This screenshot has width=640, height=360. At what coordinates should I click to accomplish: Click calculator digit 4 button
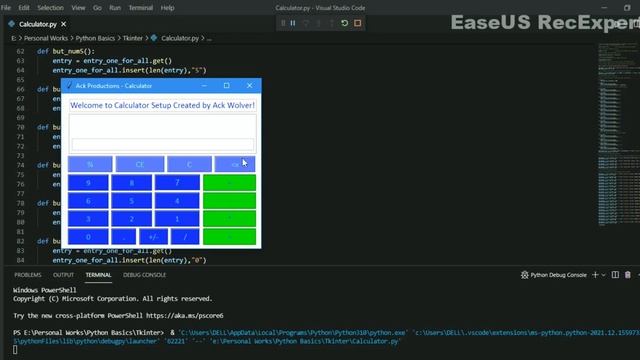click(x=177, y=201)
